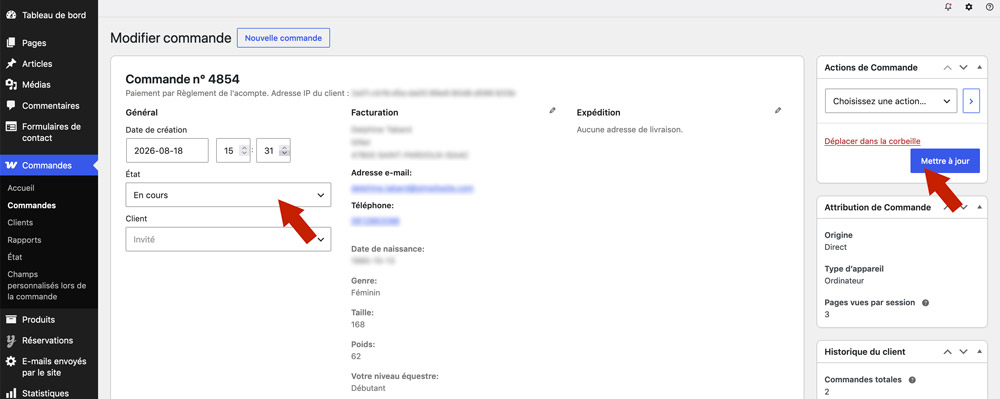This screenshot has width=1000, height=399.
Task: Collapse the Attribution de Commande panel
Action: (980, 207)
